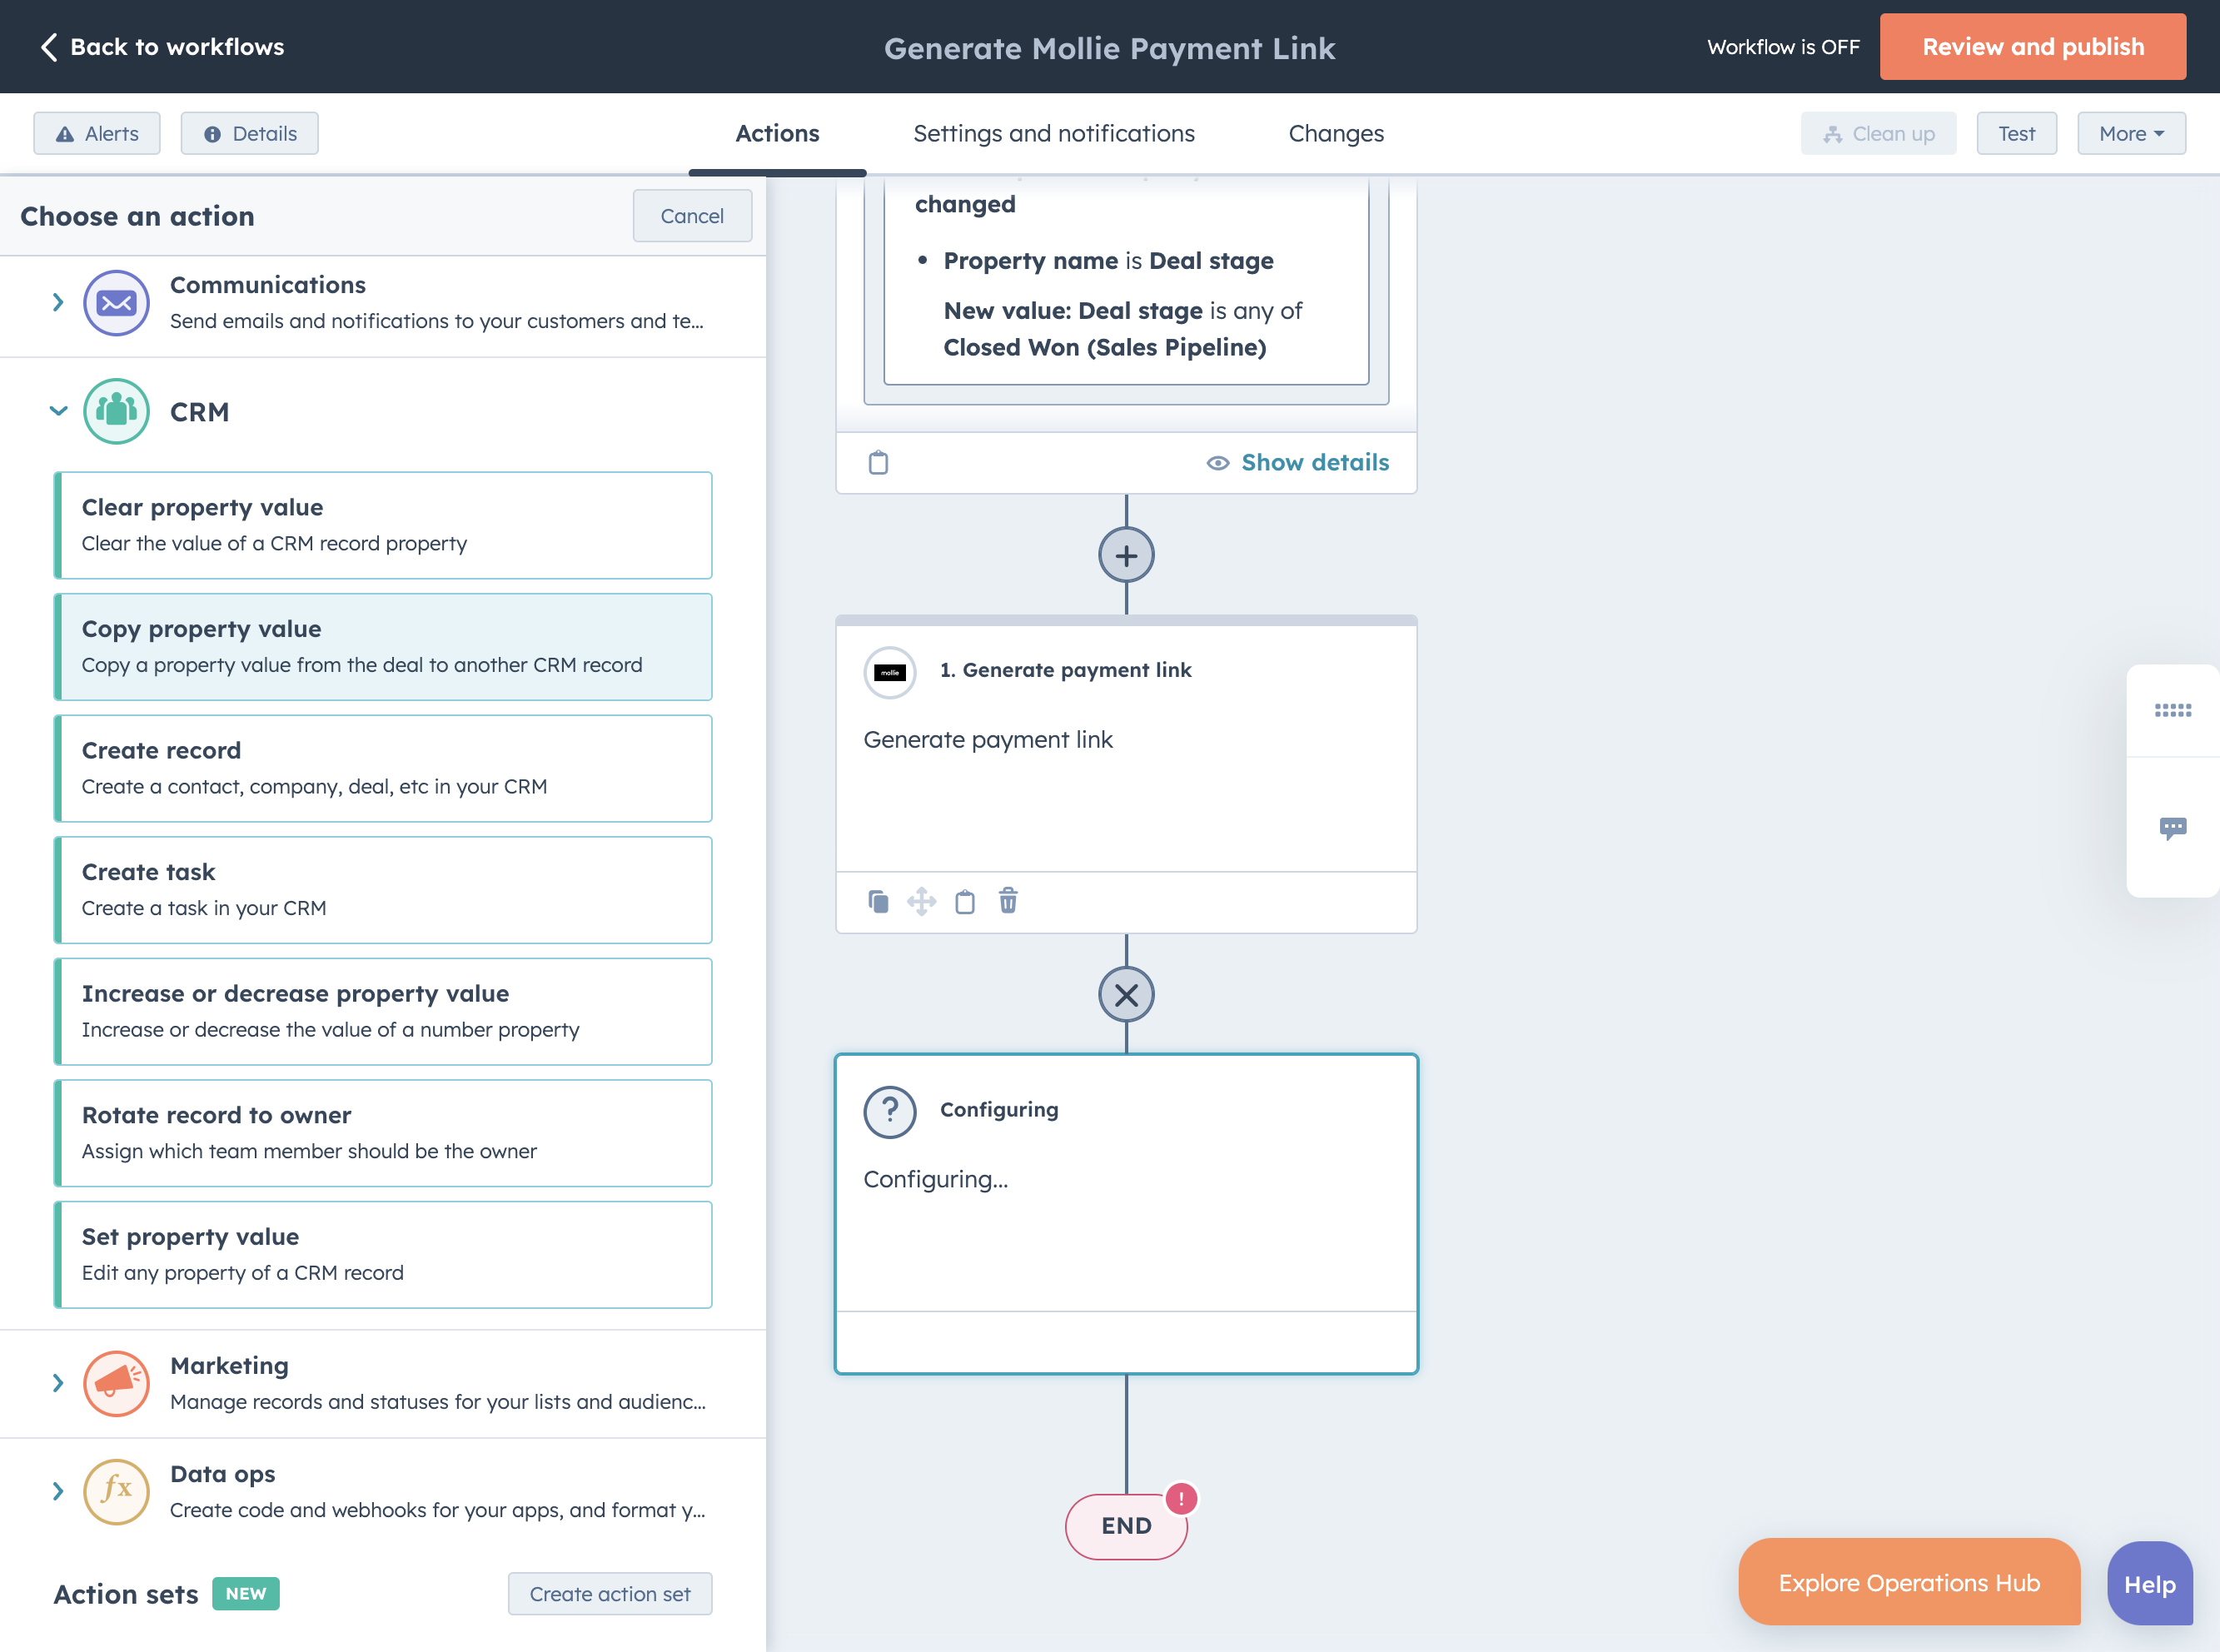Click the Data ops fx icon
This screenshot has height=1652, width=2220.
click(116, 1492)
